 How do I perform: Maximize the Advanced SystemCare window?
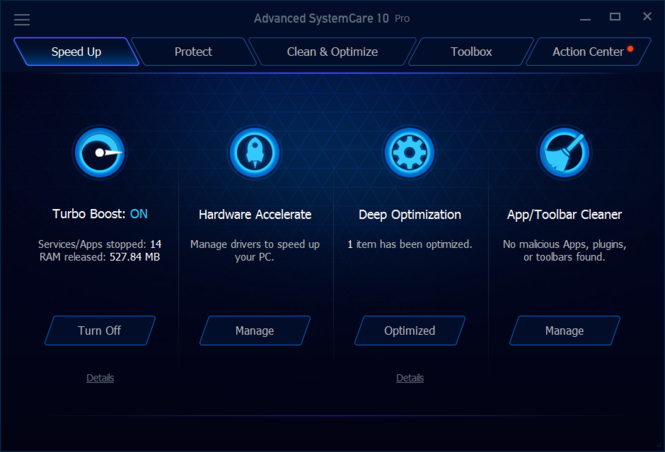click(615, 17)
